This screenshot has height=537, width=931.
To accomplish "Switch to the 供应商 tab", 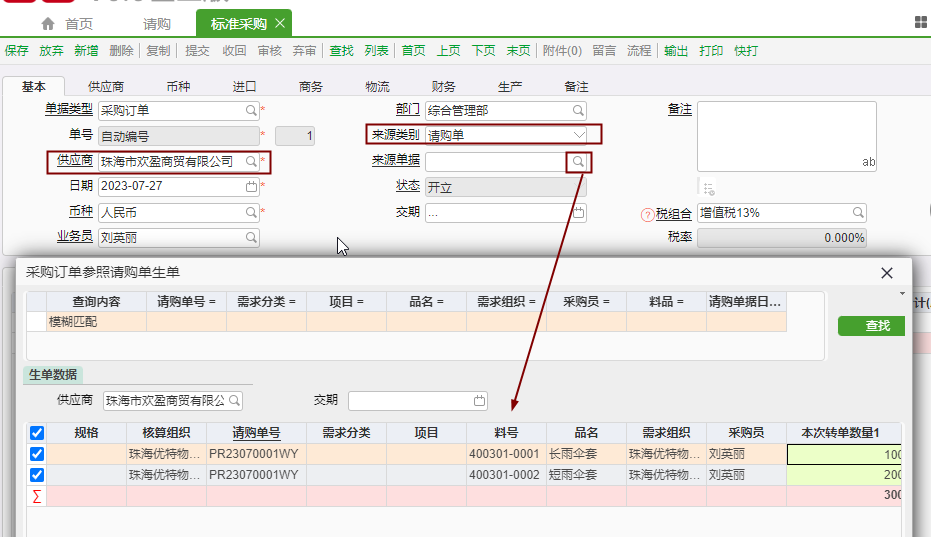I will (x=106, y=87).
